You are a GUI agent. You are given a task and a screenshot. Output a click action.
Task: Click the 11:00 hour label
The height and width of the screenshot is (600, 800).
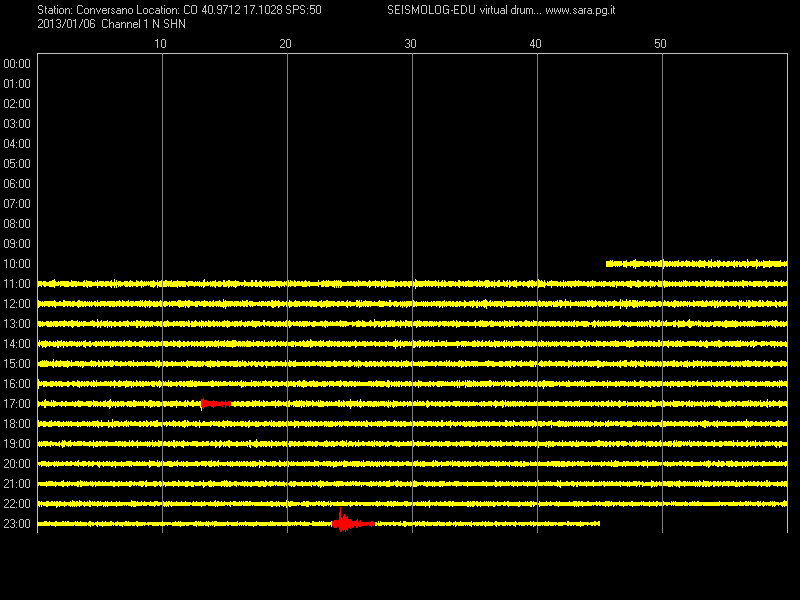(x=17, y=284)
